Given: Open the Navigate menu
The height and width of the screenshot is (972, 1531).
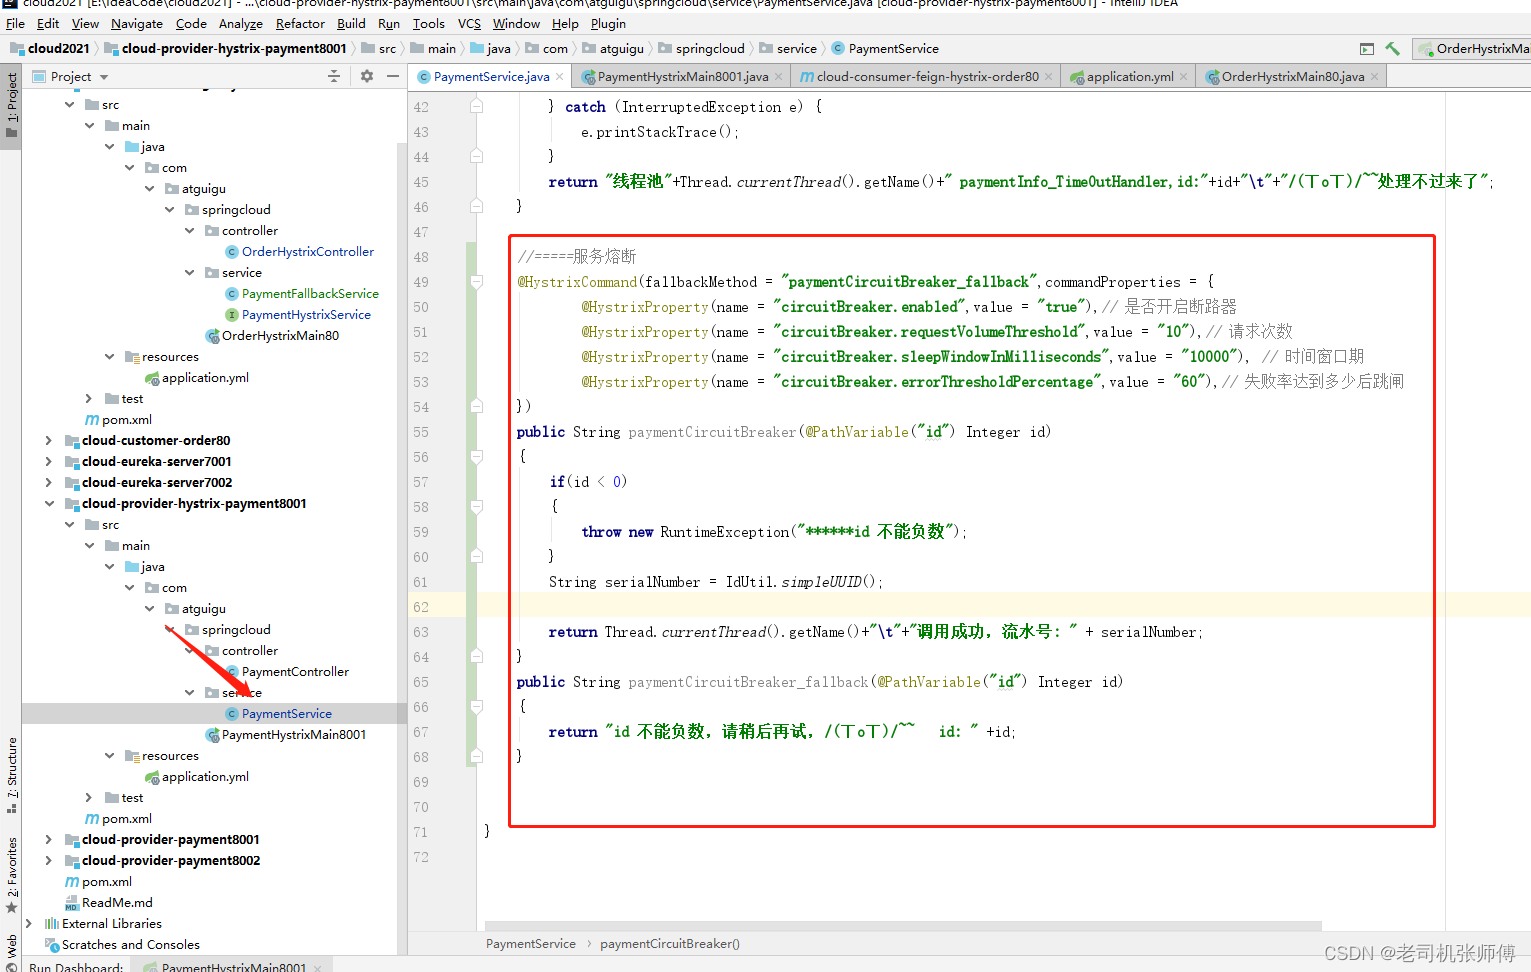Looking at the screenshot, I should (136, 23).
